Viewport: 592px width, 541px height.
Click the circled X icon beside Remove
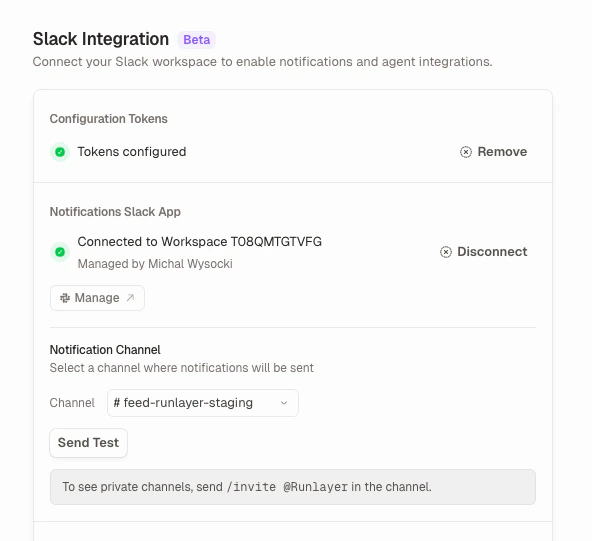click(x=466, y=152)
